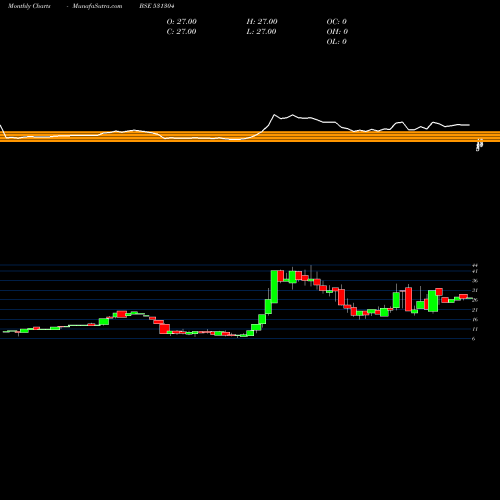Click the "OC: 0" readout
500x500 pixels.
coord(336,22)
